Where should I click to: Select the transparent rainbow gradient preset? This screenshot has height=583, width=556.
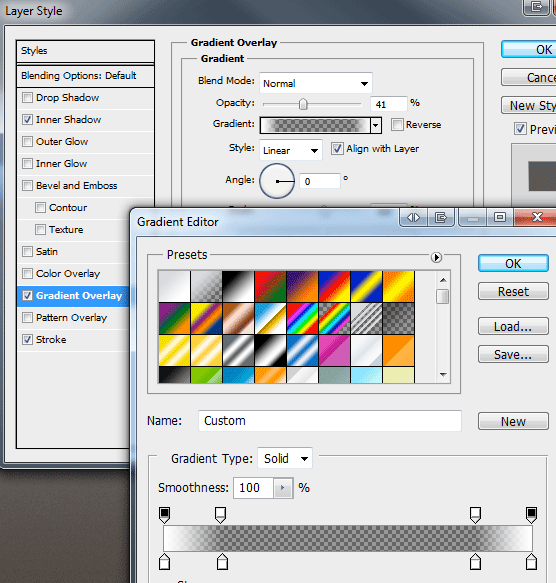pos(334,318)
